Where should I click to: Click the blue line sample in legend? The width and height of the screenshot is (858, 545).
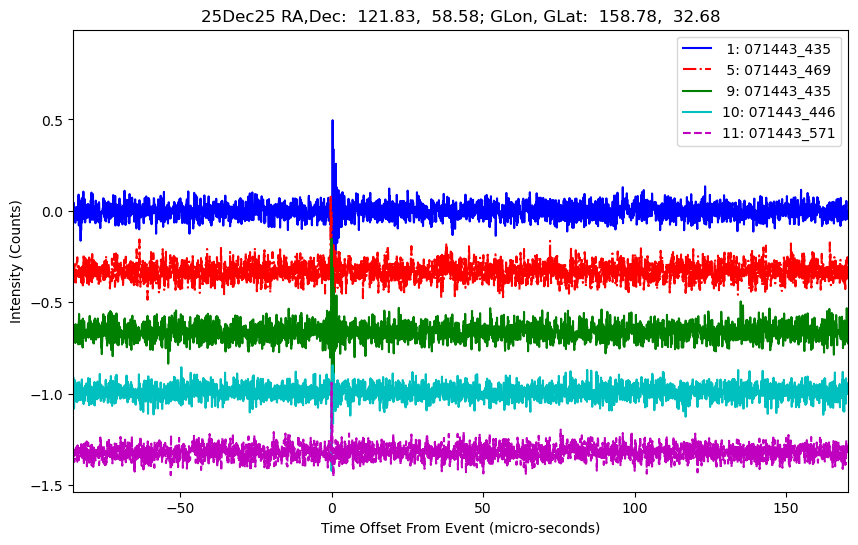pos(697,48)
